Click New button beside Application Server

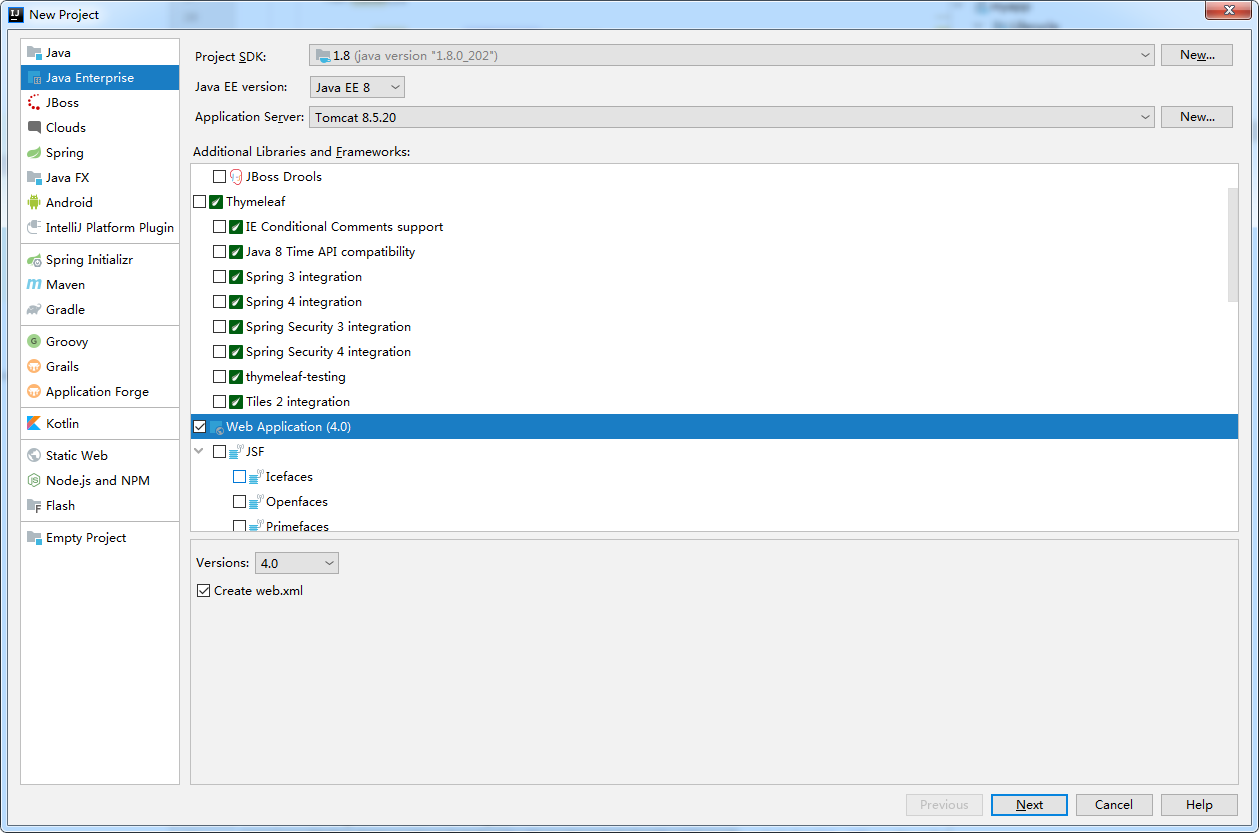tap(1197, 117)
